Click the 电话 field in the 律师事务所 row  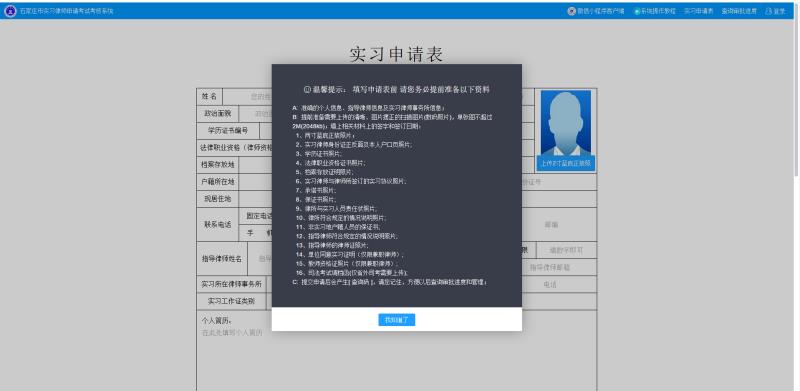pos(550,284)
